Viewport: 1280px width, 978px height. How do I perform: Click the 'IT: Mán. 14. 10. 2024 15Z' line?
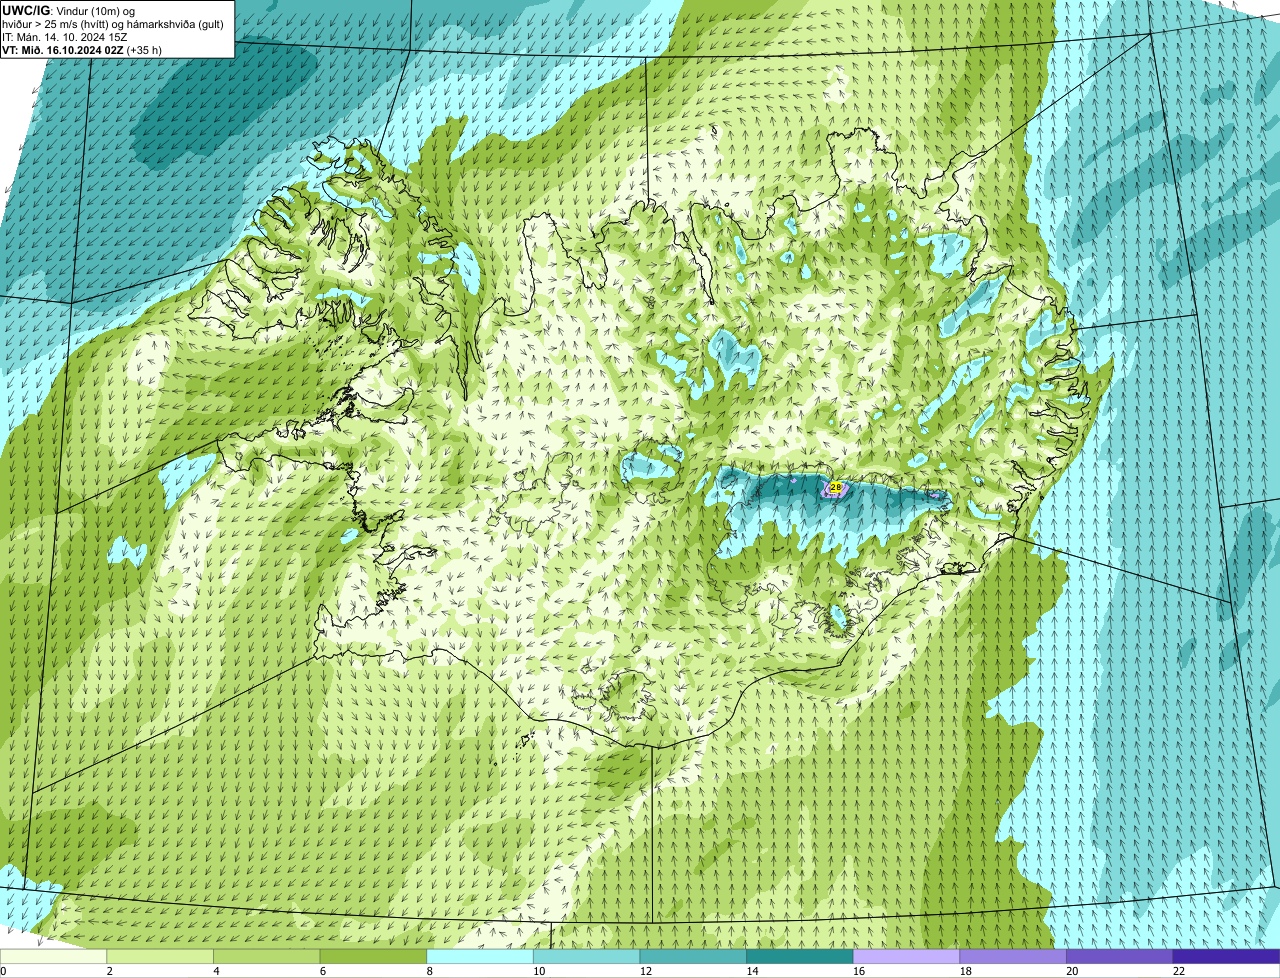point(64,36)
